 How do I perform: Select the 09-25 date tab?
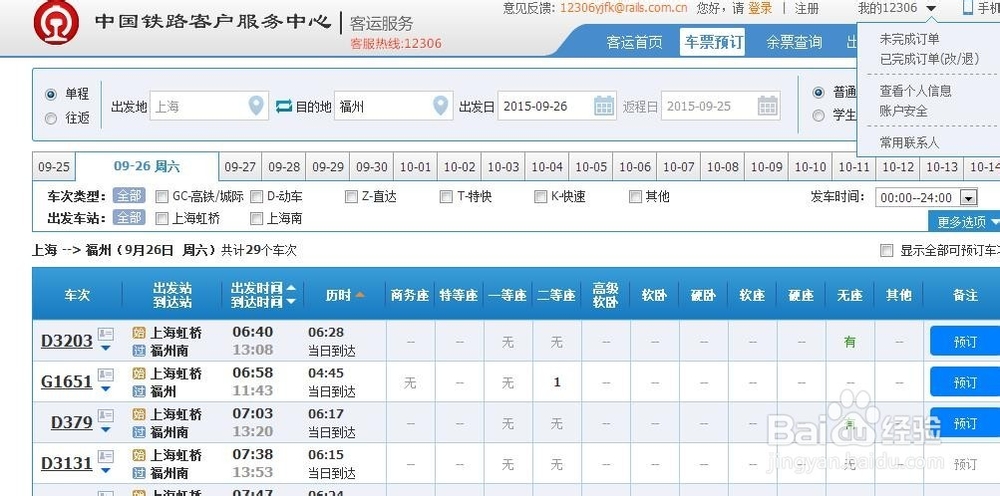tap(54, 167)
